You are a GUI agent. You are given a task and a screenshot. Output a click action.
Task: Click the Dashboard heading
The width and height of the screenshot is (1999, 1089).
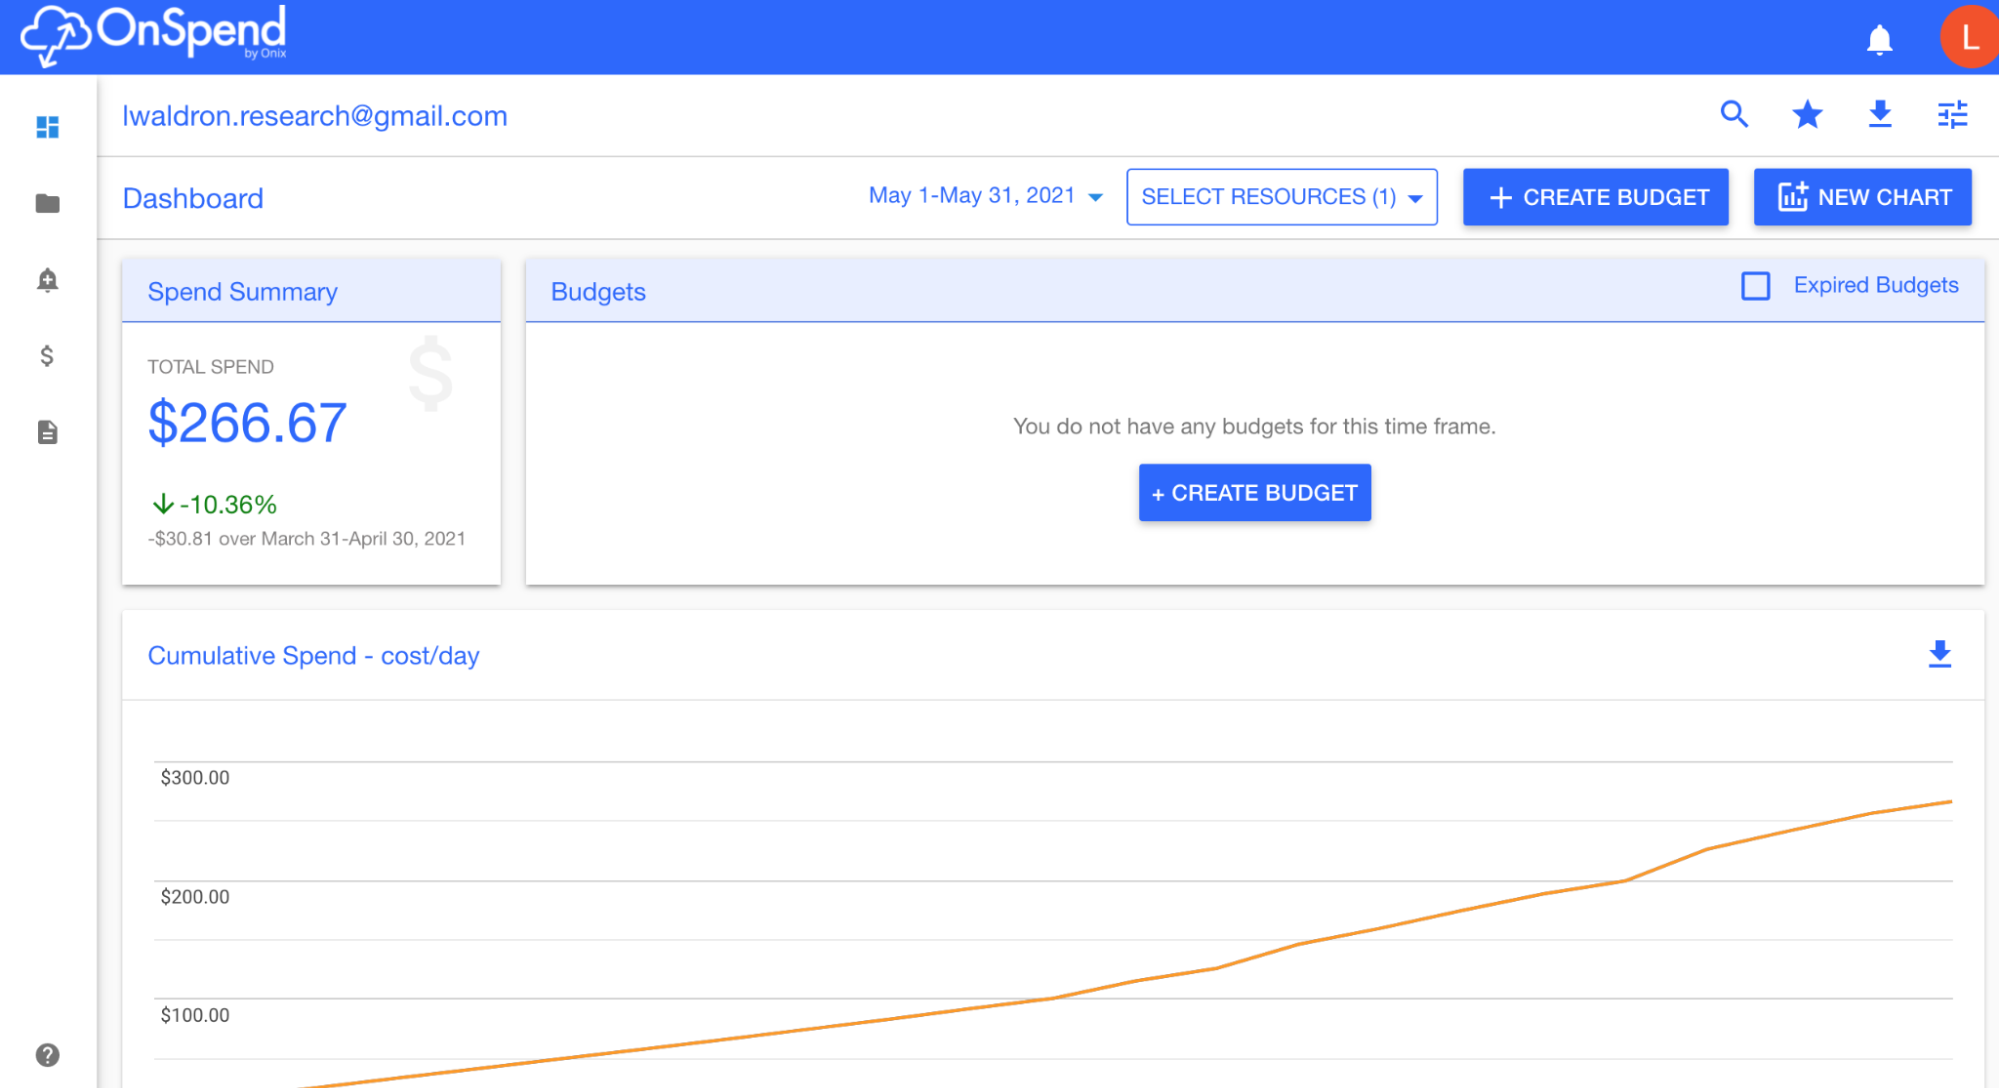click(193, 198)
